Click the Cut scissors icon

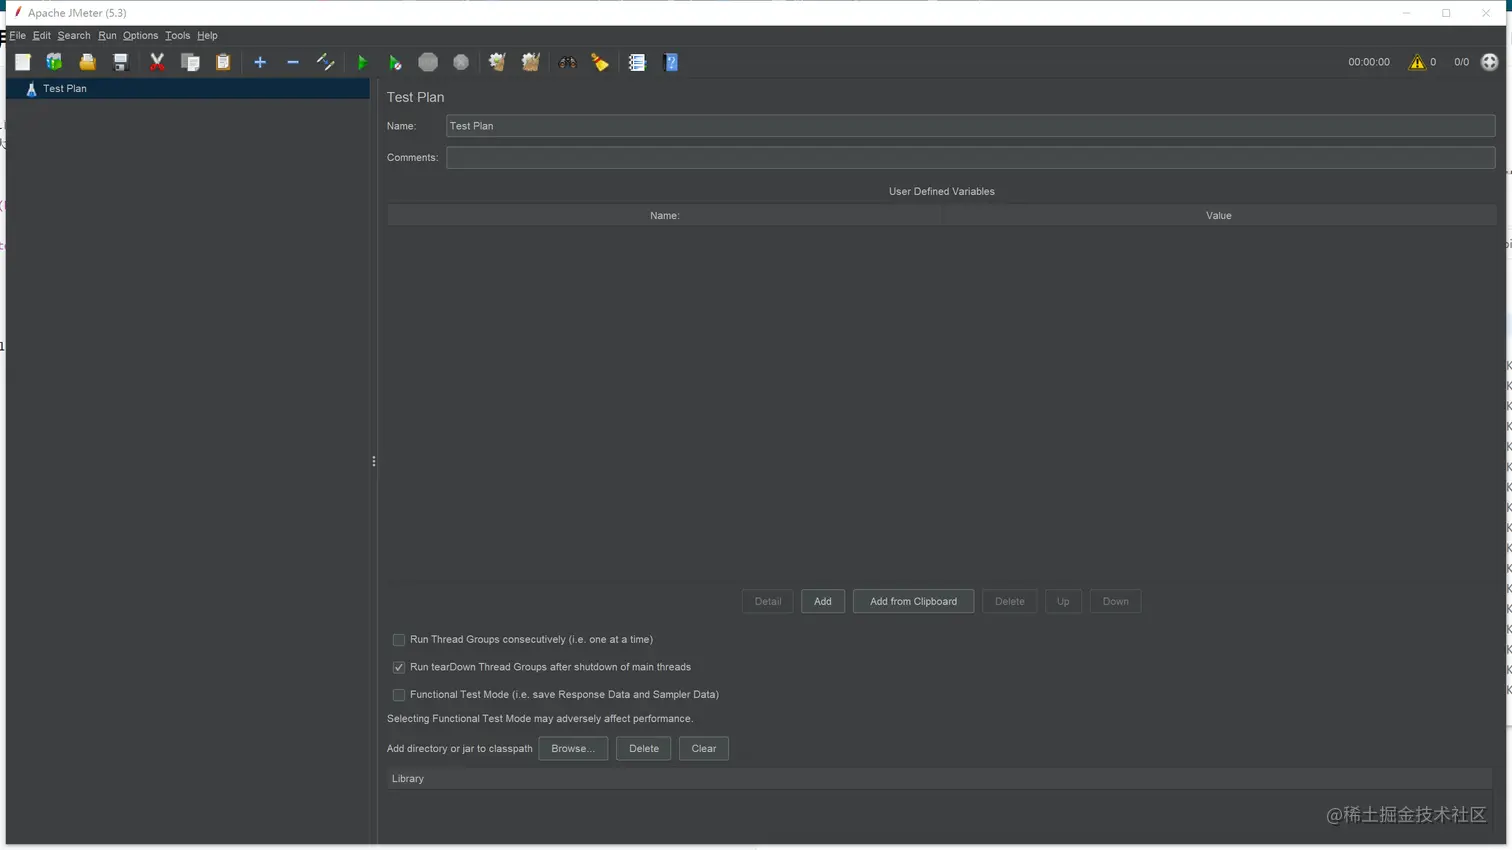tap(157, 62)
